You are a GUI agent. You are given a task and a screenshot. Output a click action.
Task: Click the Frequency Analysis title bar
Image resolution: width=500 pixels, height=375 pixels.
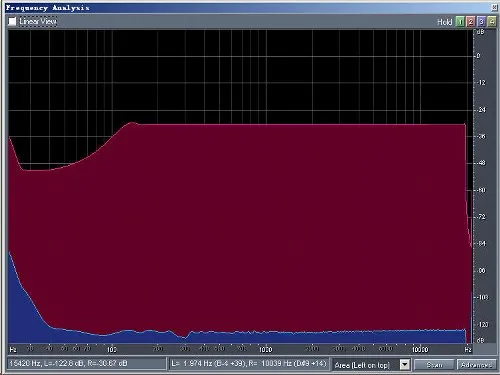(x=248, y=8)
